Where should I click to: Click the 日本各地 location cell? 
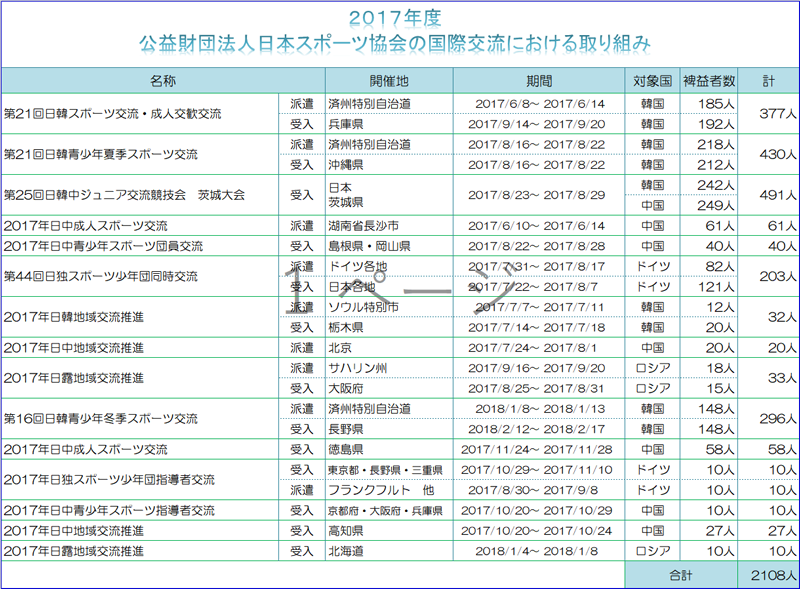389,287
